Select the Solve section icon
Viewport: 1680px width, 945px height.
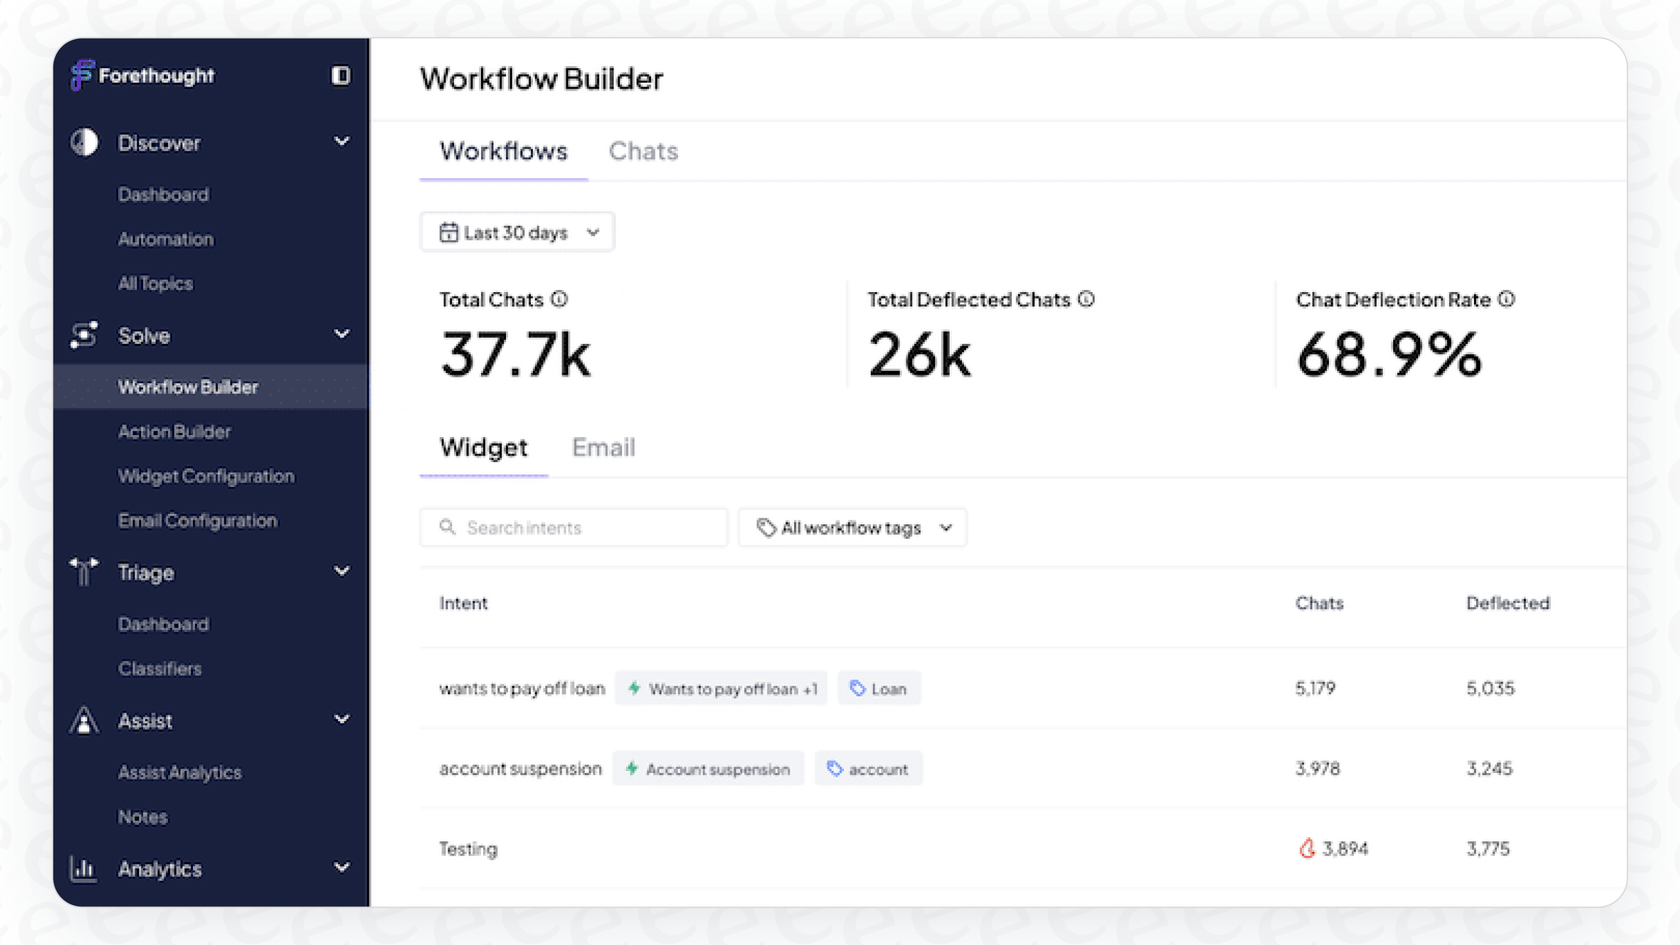pyautogui.click(x=84, y=335)
